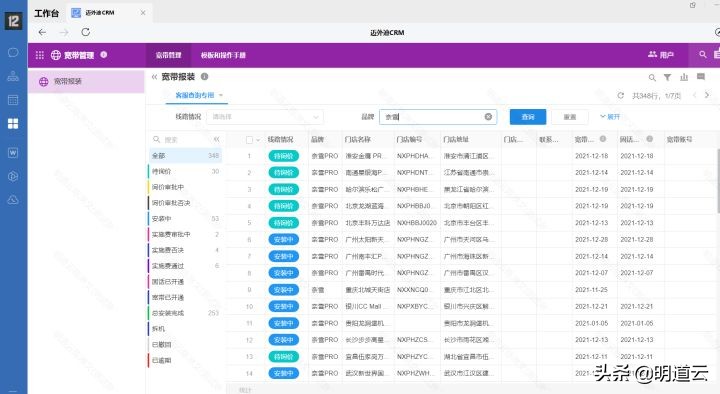The width and height of the screenshot is (720, 394).
Task: Click the search icon in purple bar
Action: [x=703, y=55]
